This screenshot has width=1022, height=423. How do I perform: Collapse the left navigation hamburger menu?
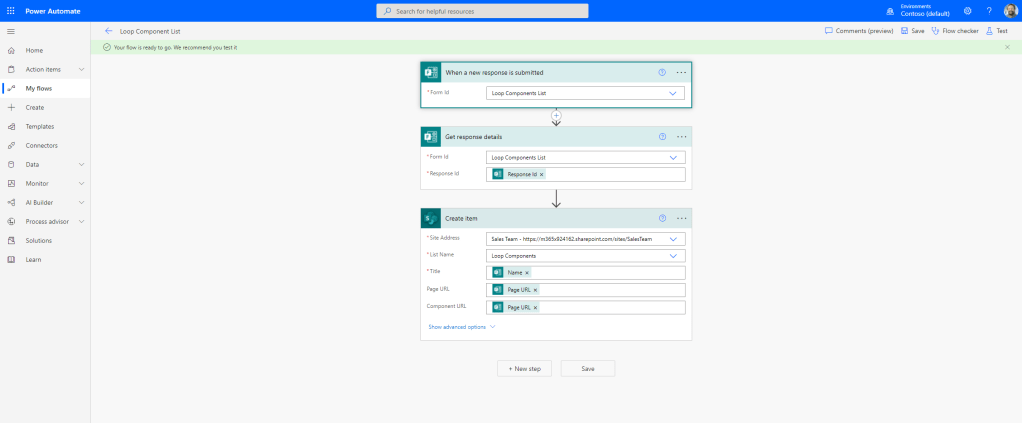point(11,32)
